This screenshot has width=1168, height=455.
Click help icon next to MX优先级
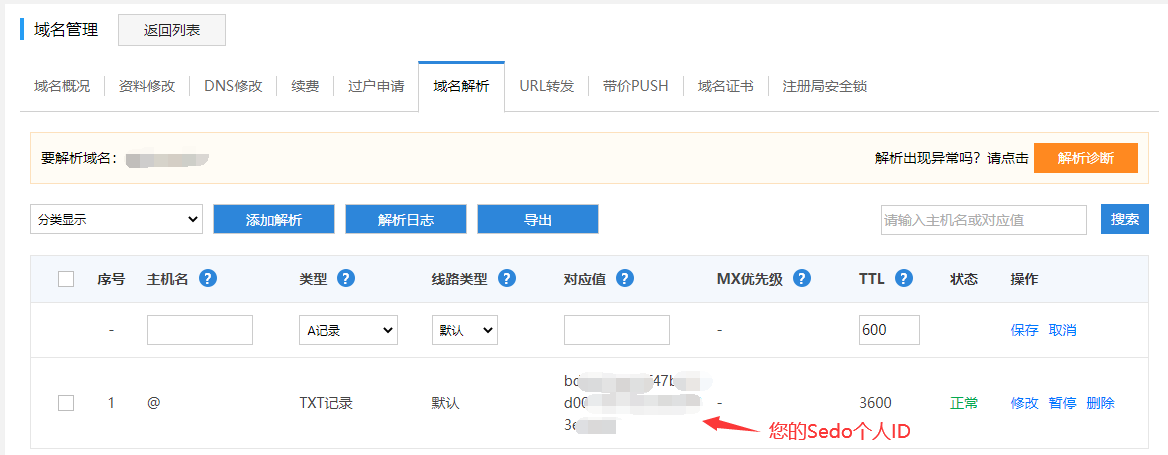click(x=802, y=279)
